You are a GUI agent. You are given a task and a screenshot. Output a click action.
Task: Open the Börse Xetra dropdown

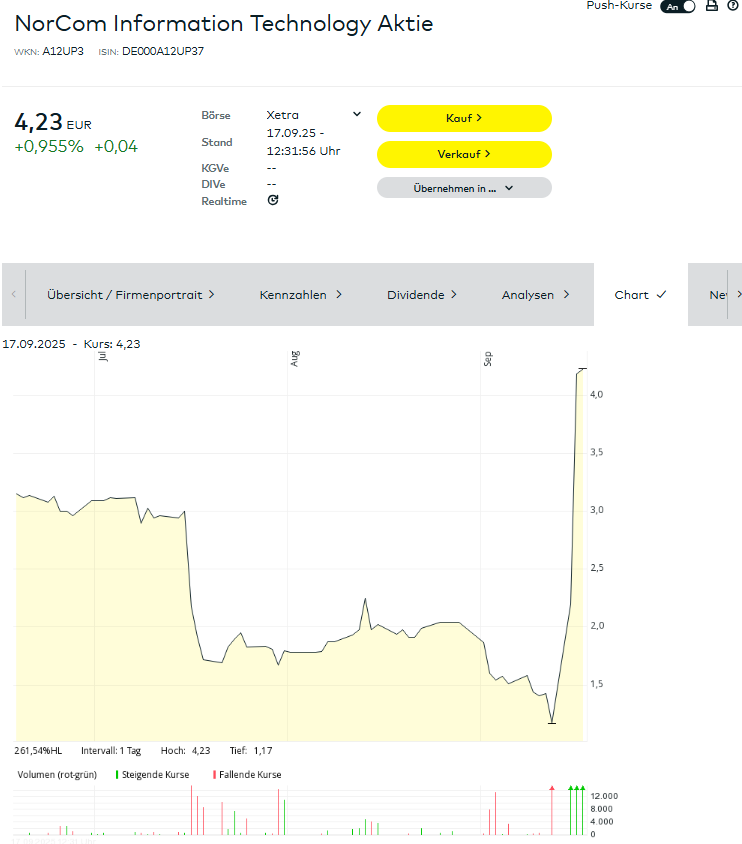tap(313, 115)
